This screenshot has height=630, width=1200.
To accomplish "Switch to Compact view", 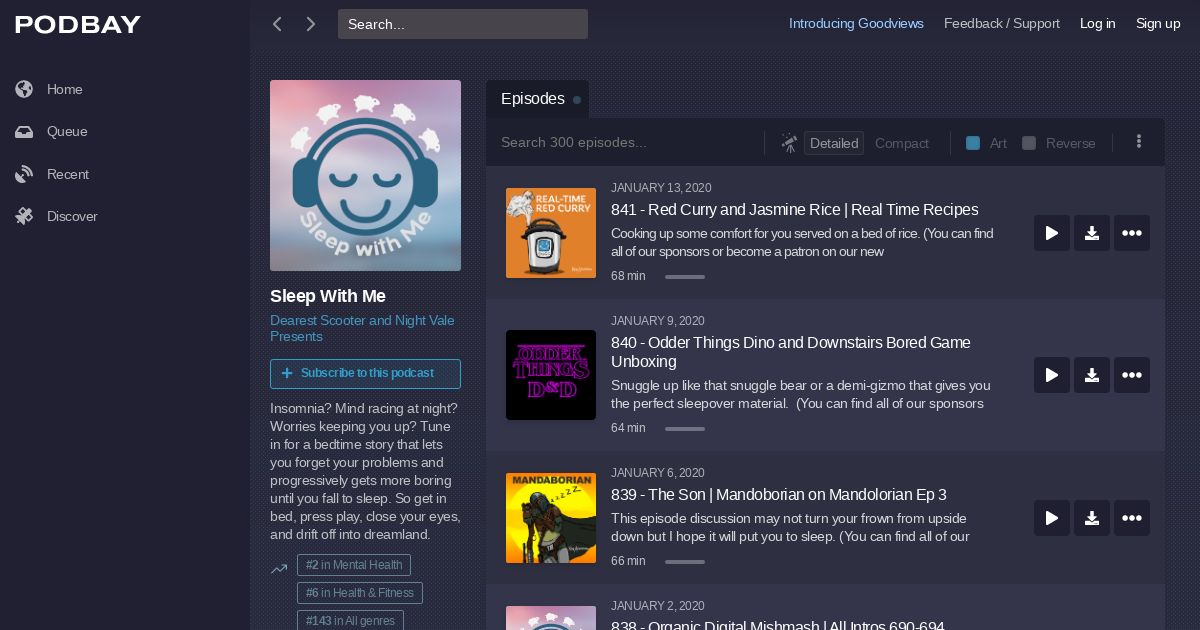I will 902,143.
